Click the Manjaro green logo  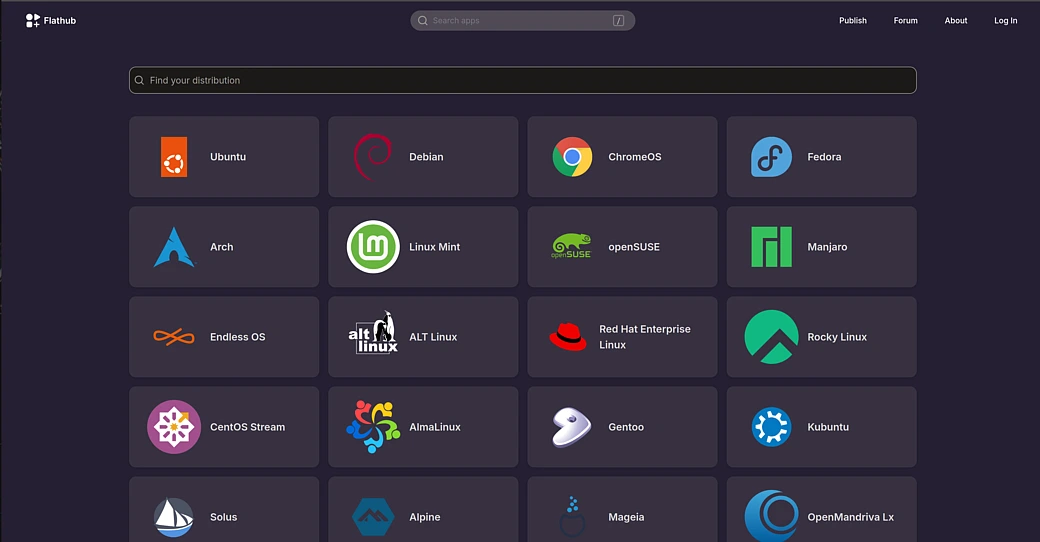tap(771, 247)
